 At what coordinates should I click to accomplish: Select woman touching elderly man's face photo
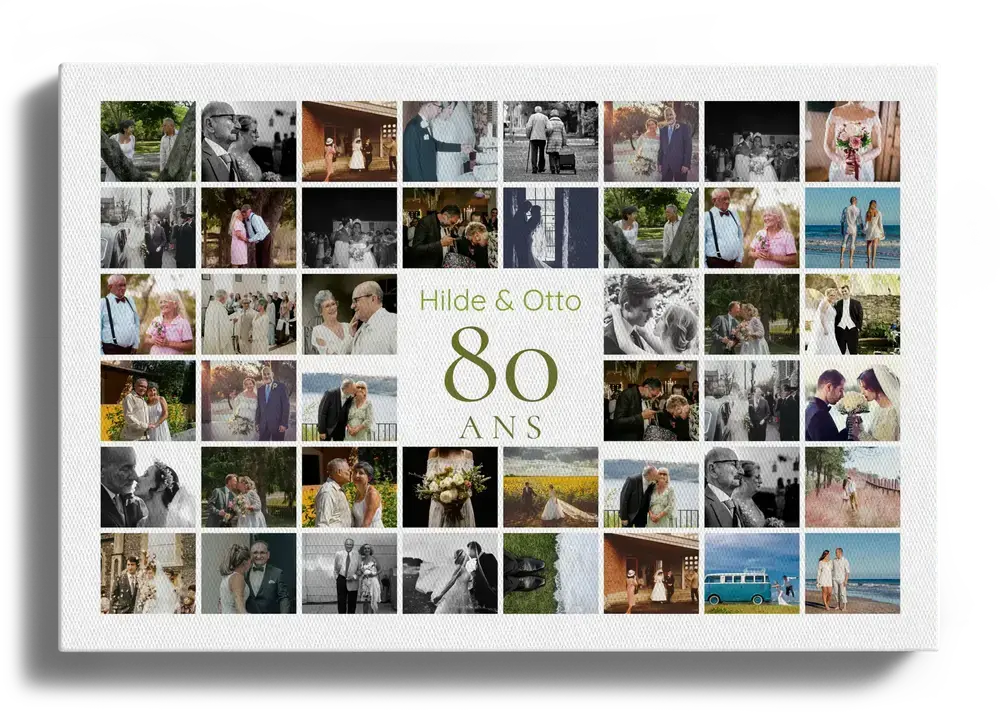tap(349, 314)
